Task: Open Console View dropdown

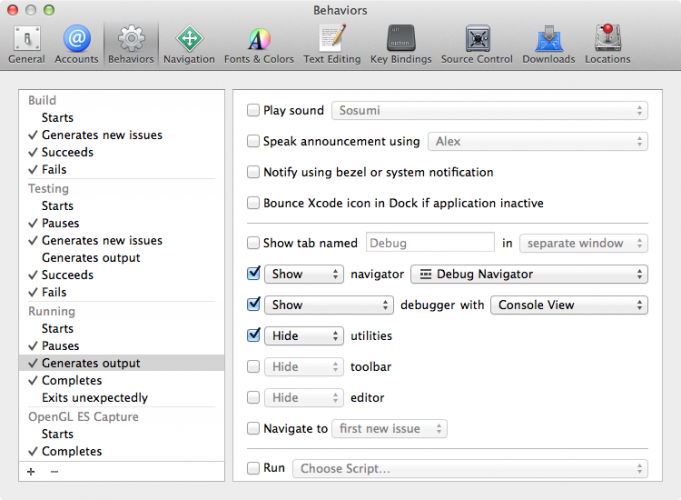Action: coord(569,305)
